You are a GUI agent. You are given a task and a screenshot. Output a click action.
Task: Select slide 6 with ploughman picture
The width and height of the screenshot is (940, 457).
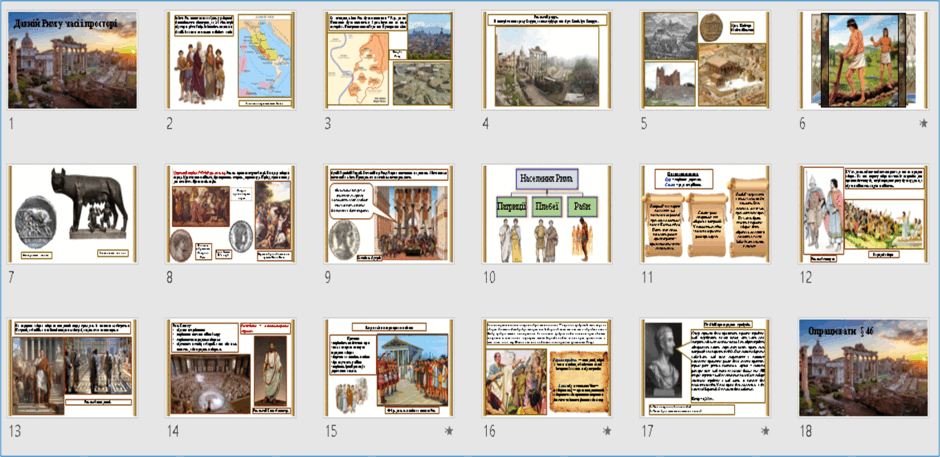coord(863,60)
